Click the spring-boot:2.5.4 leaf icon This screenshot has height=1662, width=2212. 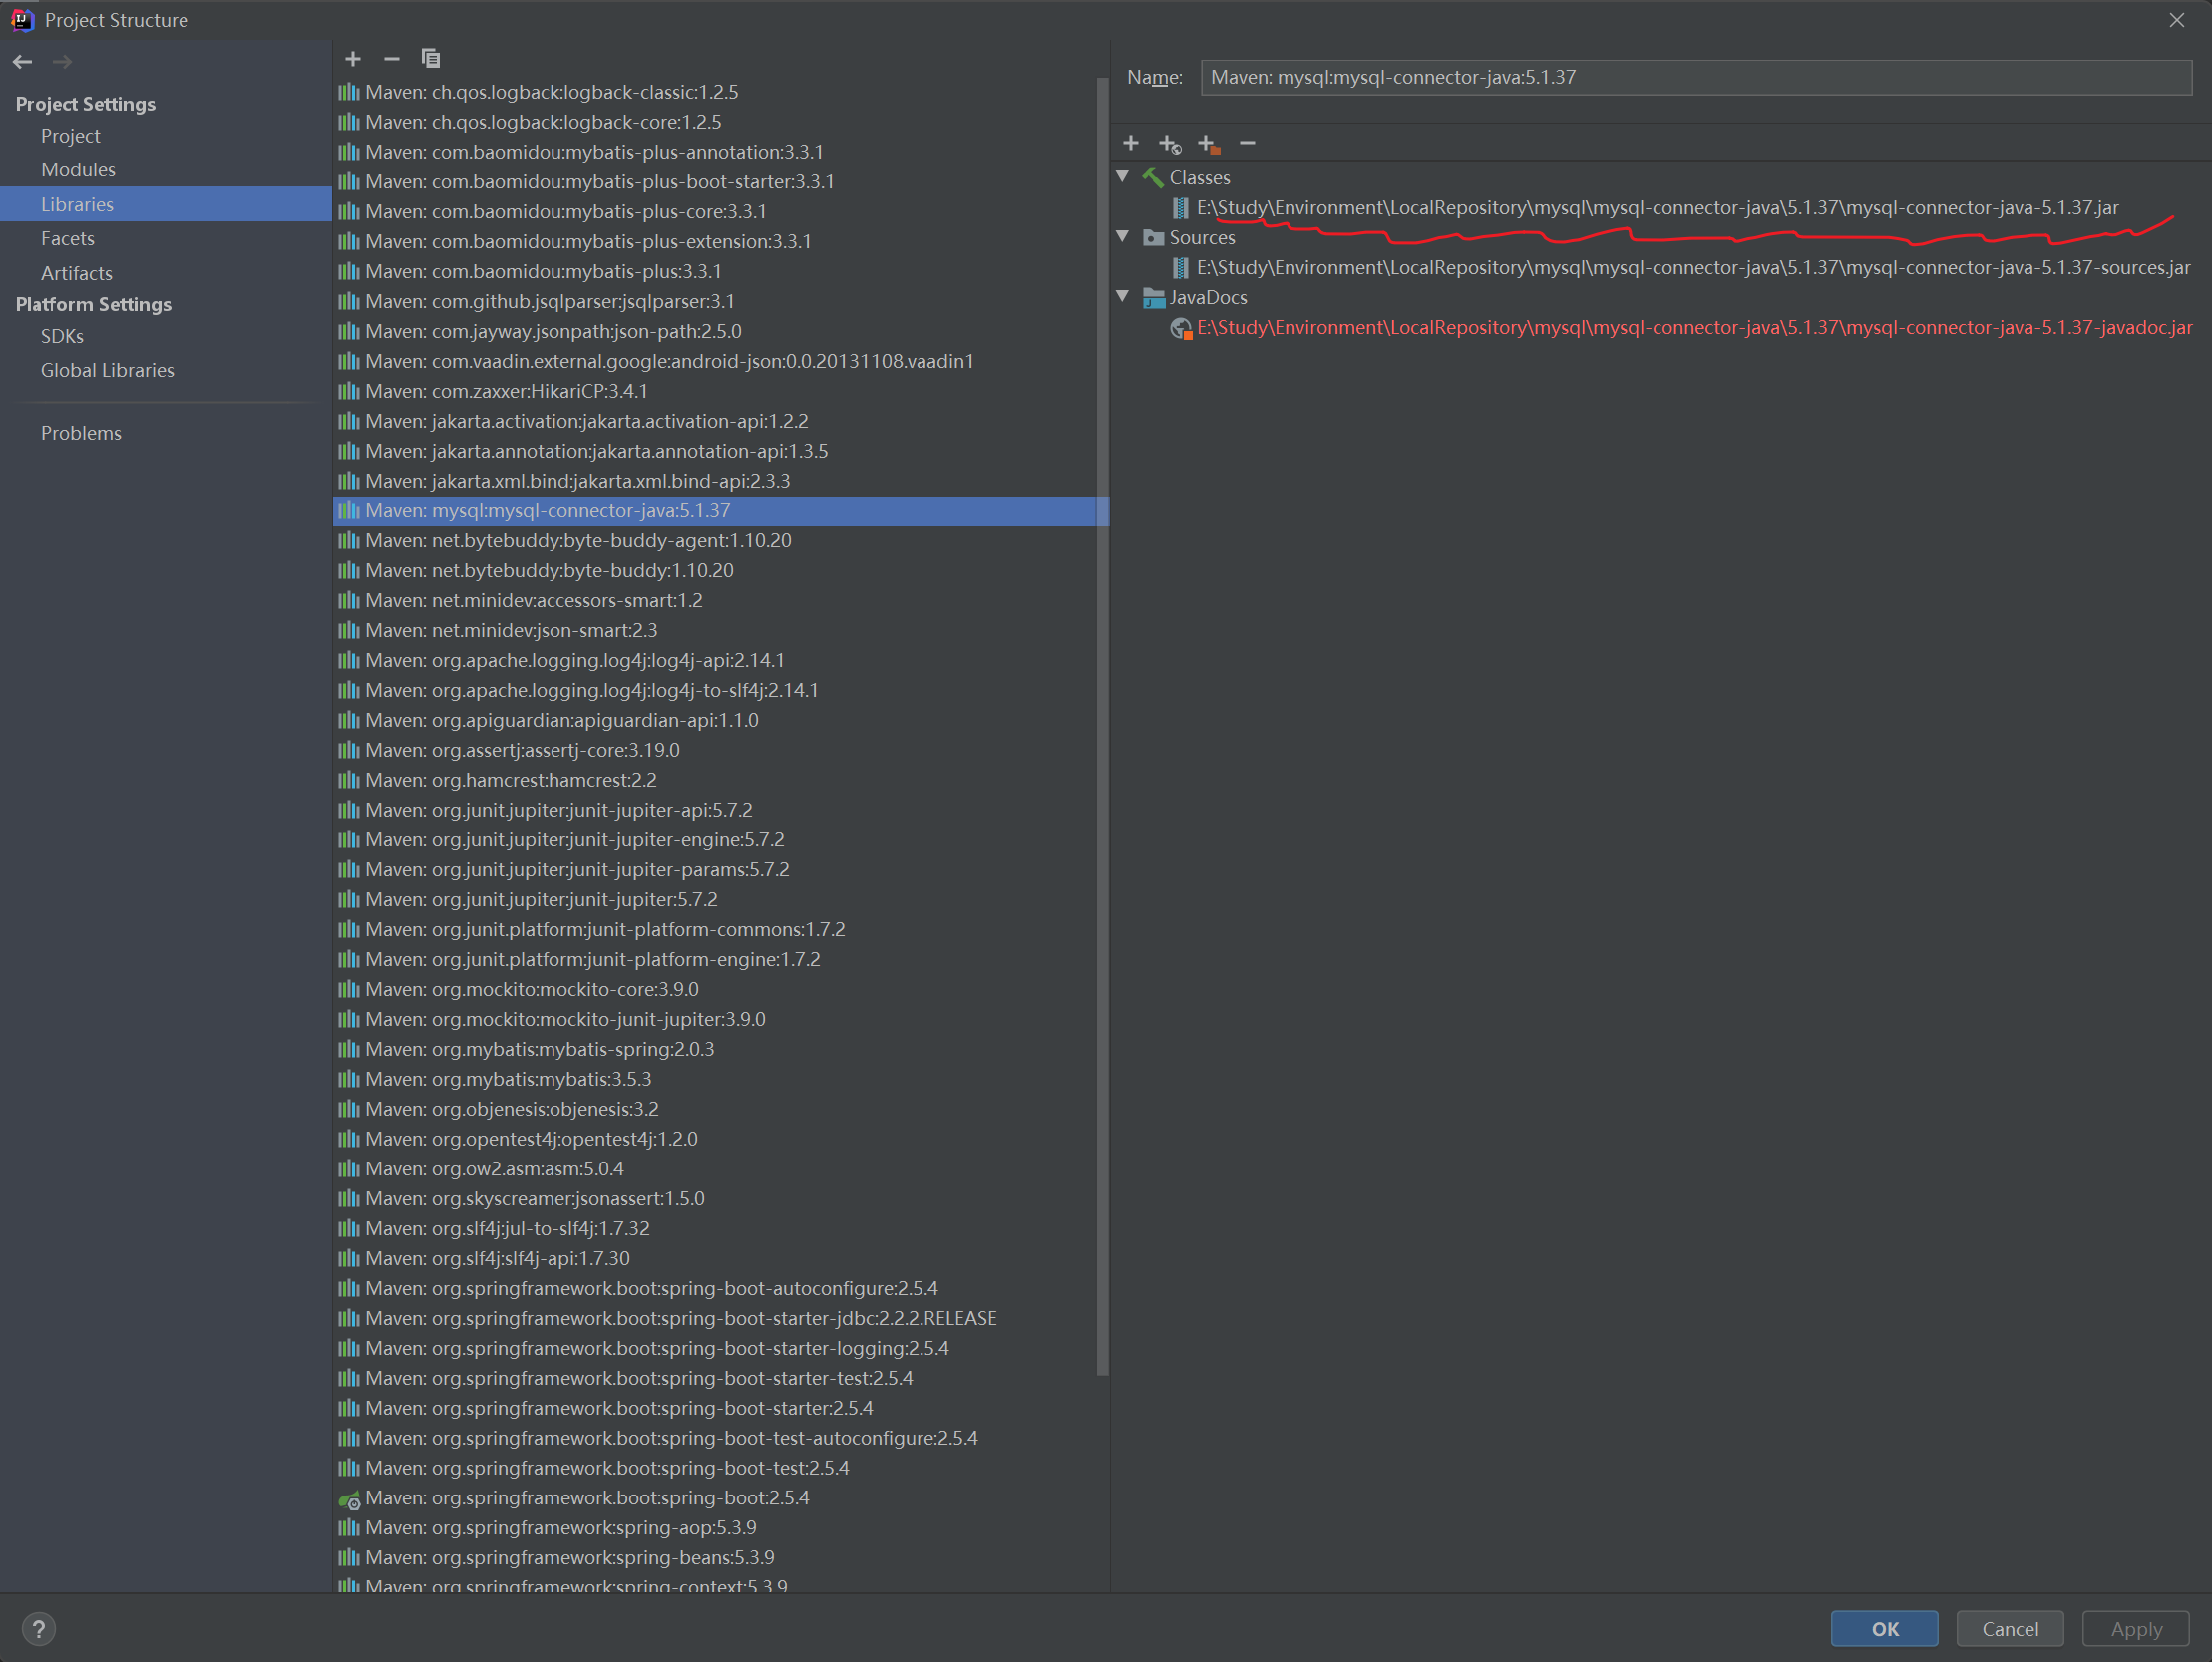tap(349, 1499)
